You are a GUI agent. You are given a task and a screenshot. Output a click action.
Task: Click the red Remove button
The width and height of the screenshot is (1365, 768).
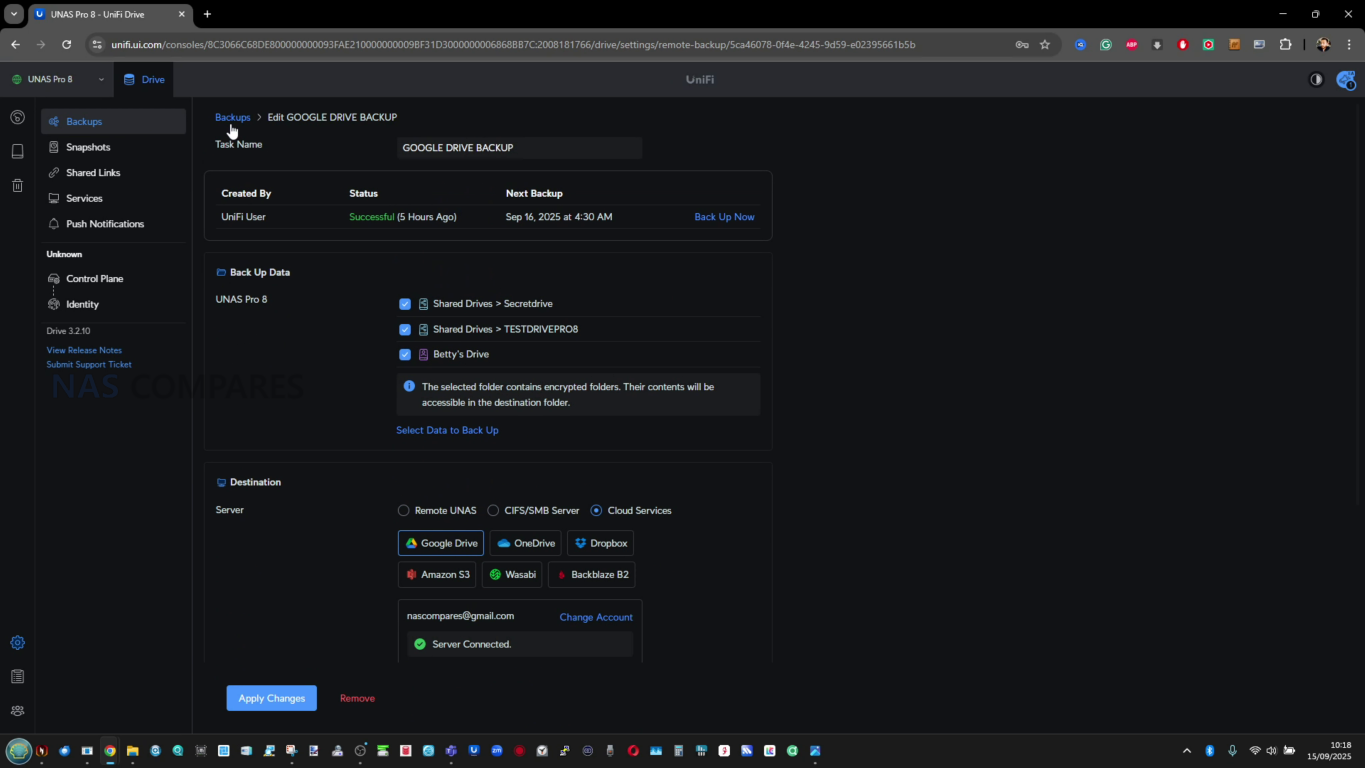(357, 698)
